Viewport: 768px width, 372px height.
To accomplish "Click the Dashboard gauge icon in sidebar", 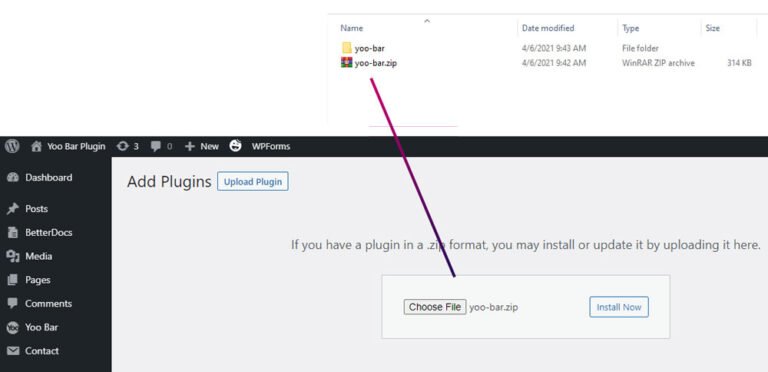I will pyautogui.click(x=13, y=178).
